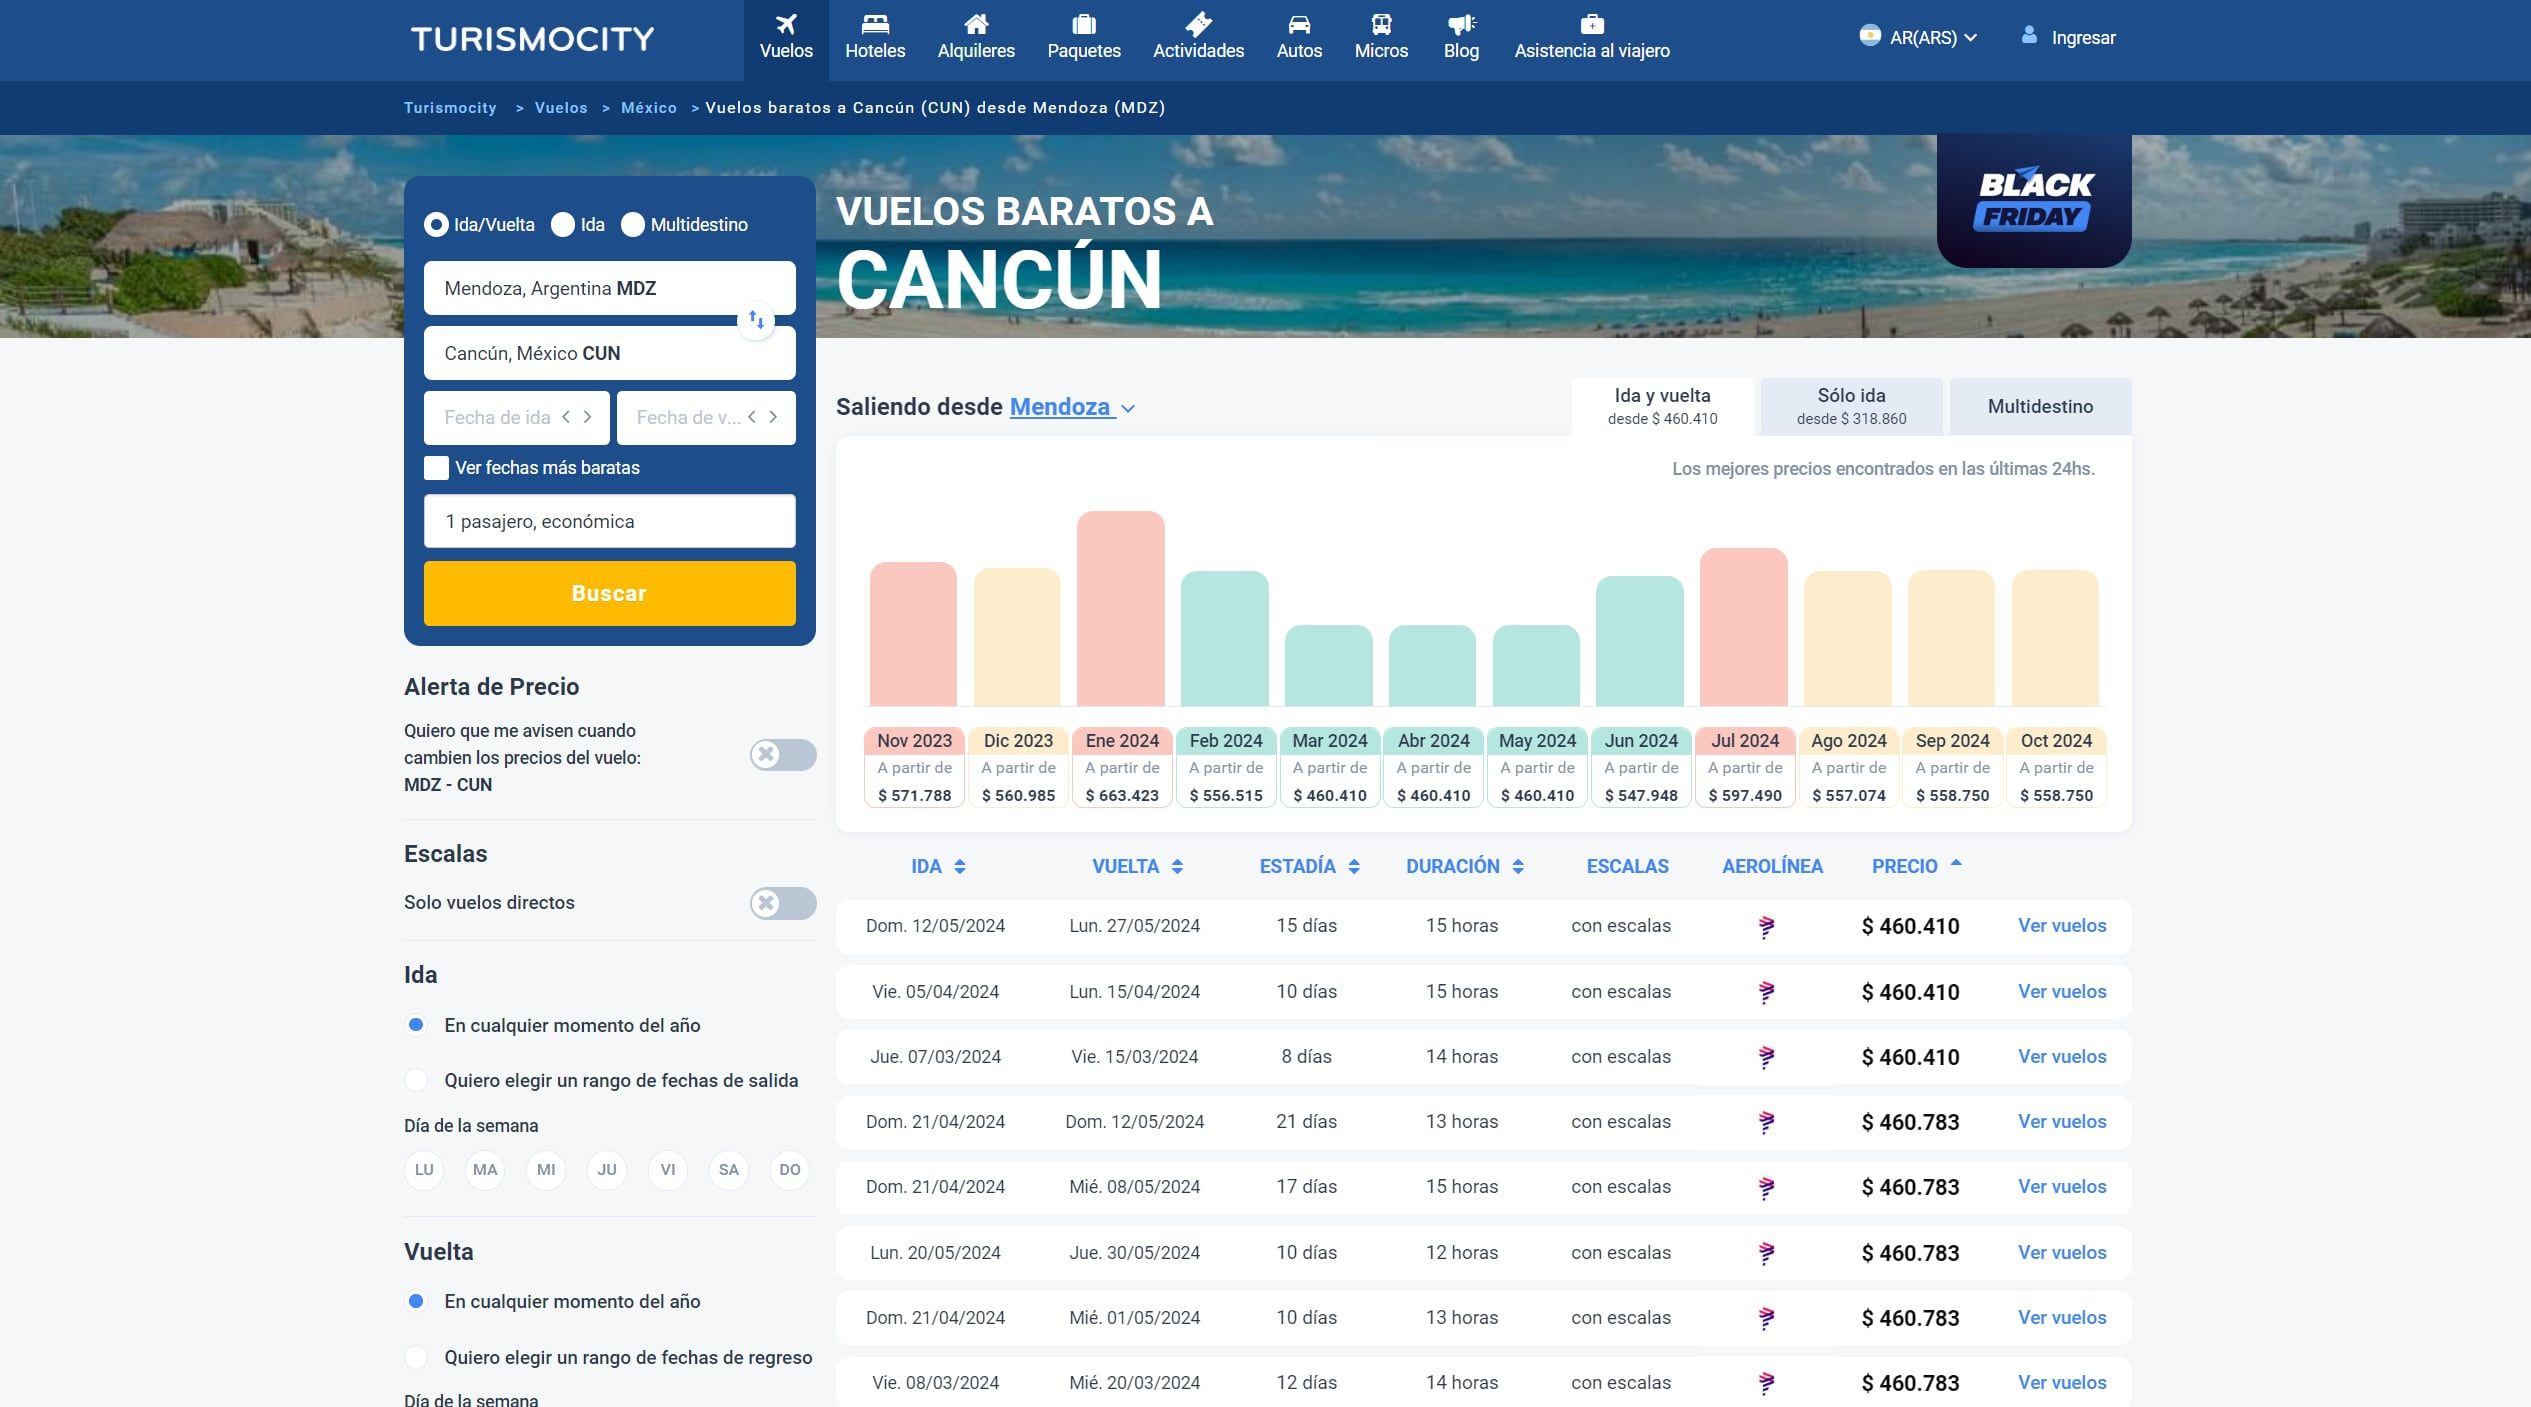This screenshot has height=1407, width=2531.
Task: Click Ver vuelos for the 12/05/2024 flight
Action: 2062,925
